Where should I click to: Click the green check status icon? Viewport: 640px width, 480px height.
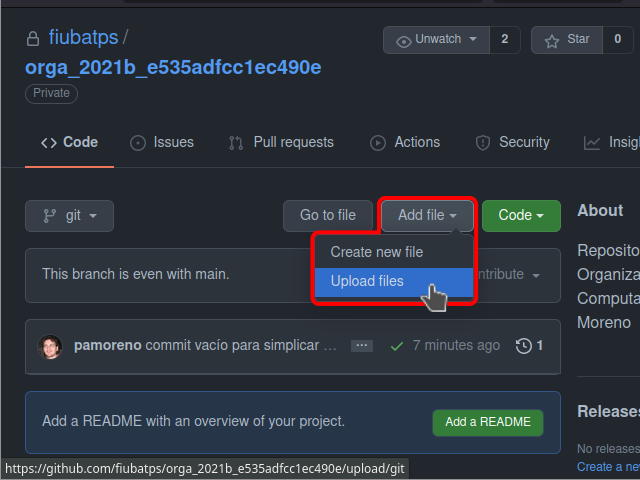tap(397, 346)
